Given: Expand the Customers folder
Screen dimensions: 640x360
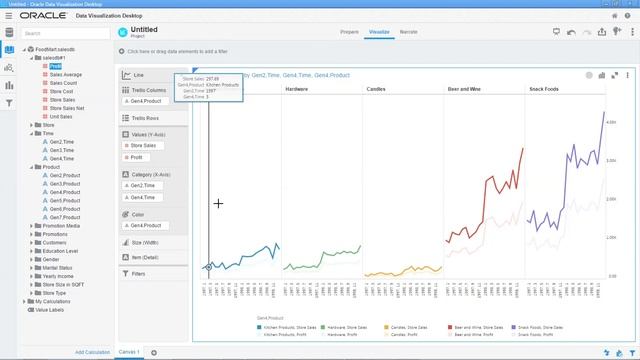Looking at the screenshot, I should click(31, 242).
